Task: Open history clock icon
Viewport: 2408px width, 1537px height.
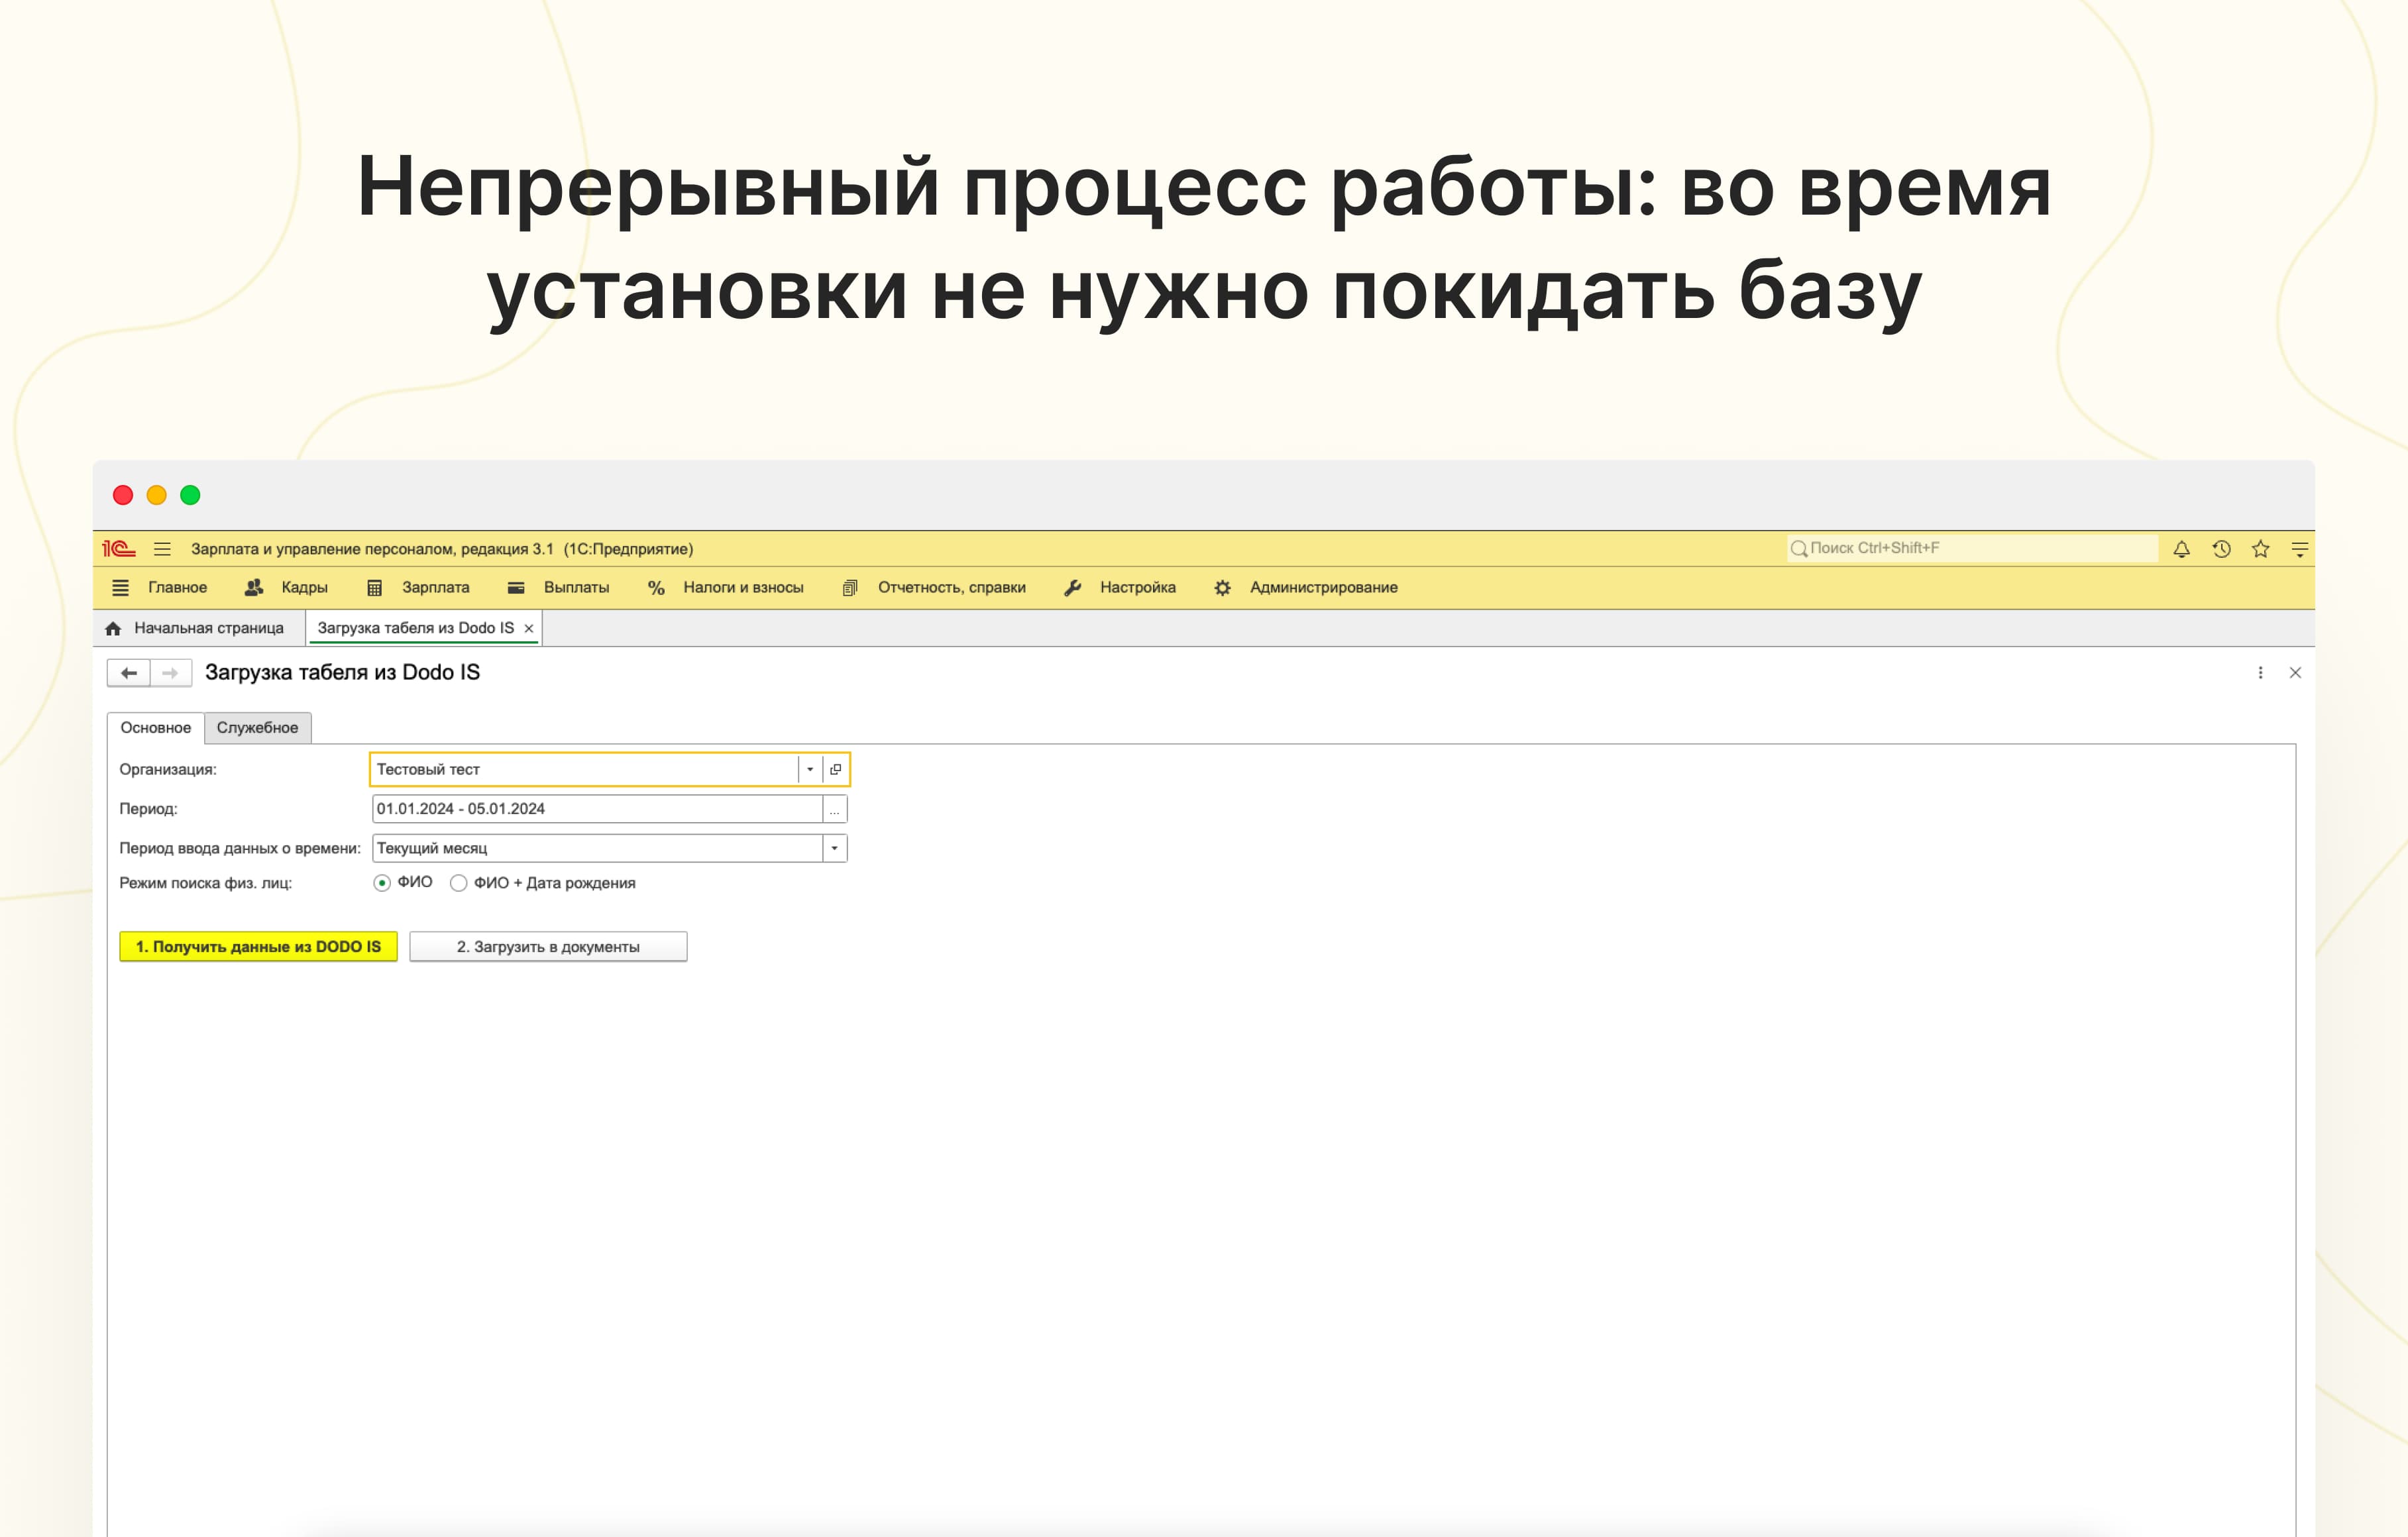Action: pyautogui.click(x=2221, y=549)
